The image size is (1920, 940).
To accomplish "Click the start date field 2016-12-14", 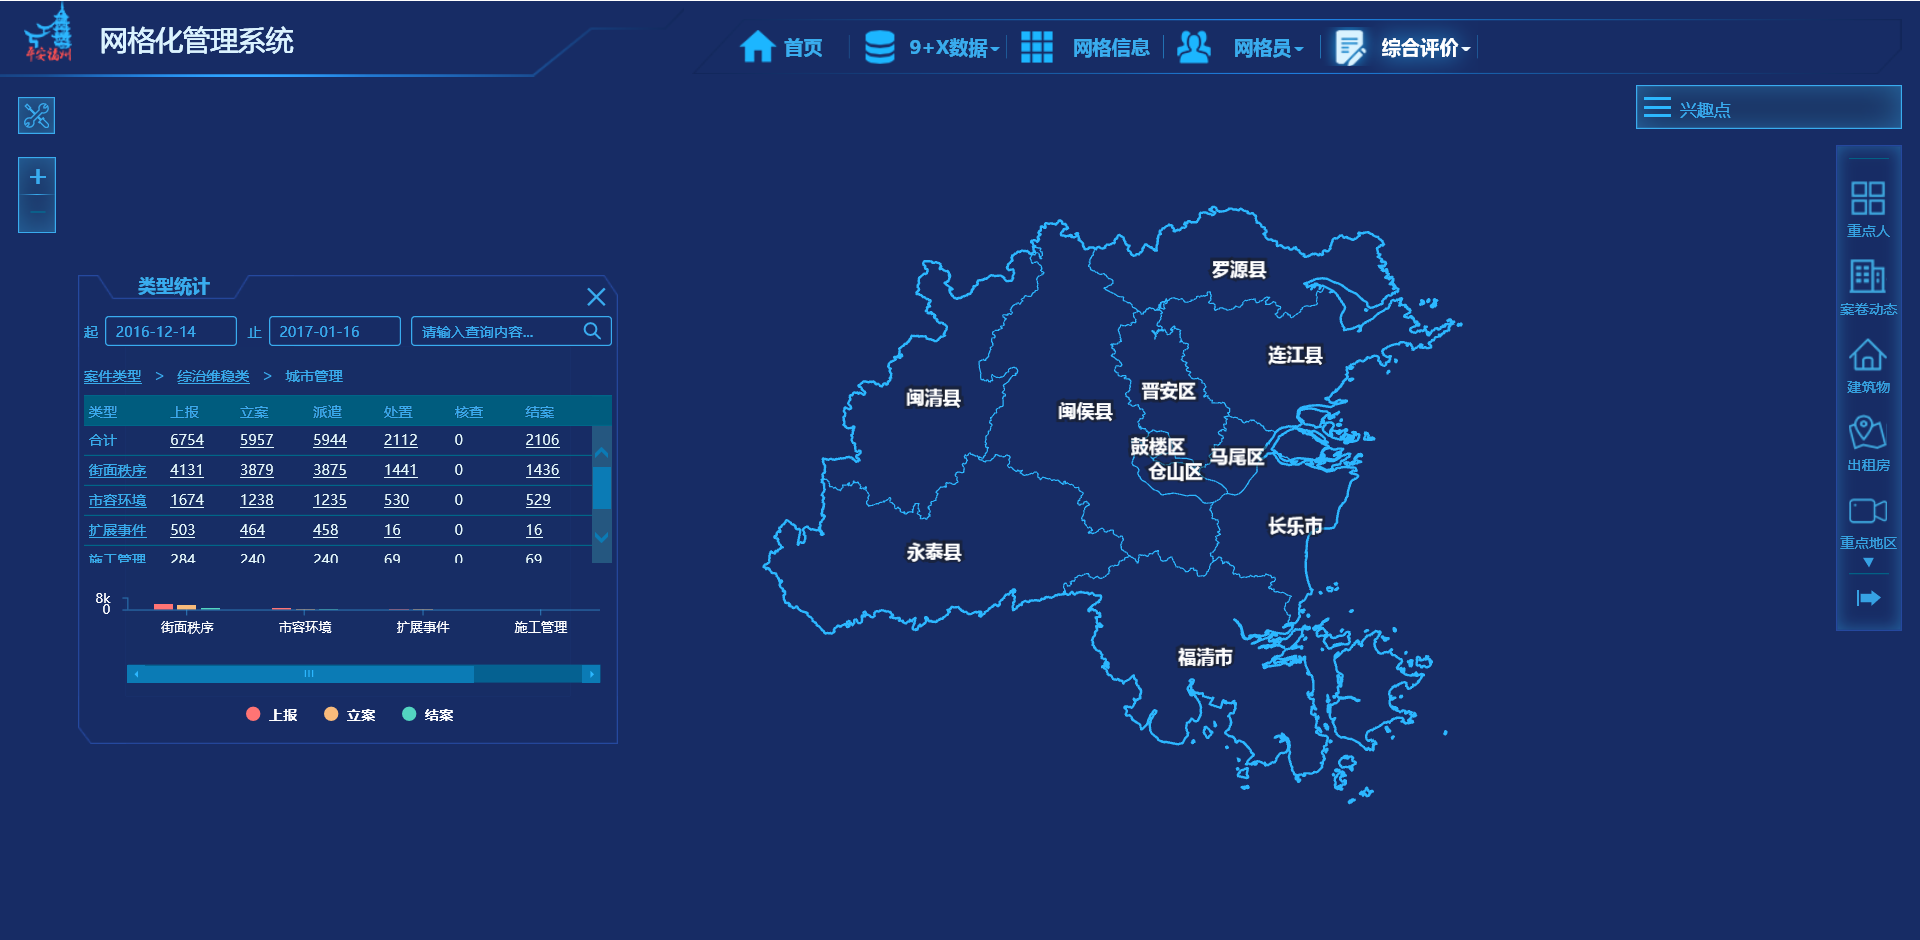I will (x=170, y=330).
